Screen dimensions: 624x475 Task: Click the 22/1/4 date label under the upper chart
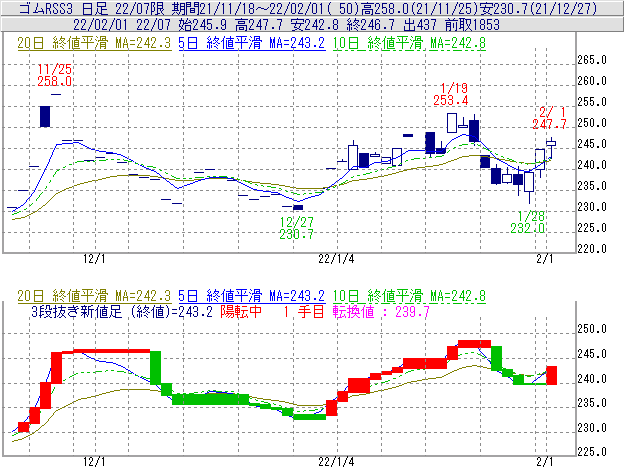[336, 259]
